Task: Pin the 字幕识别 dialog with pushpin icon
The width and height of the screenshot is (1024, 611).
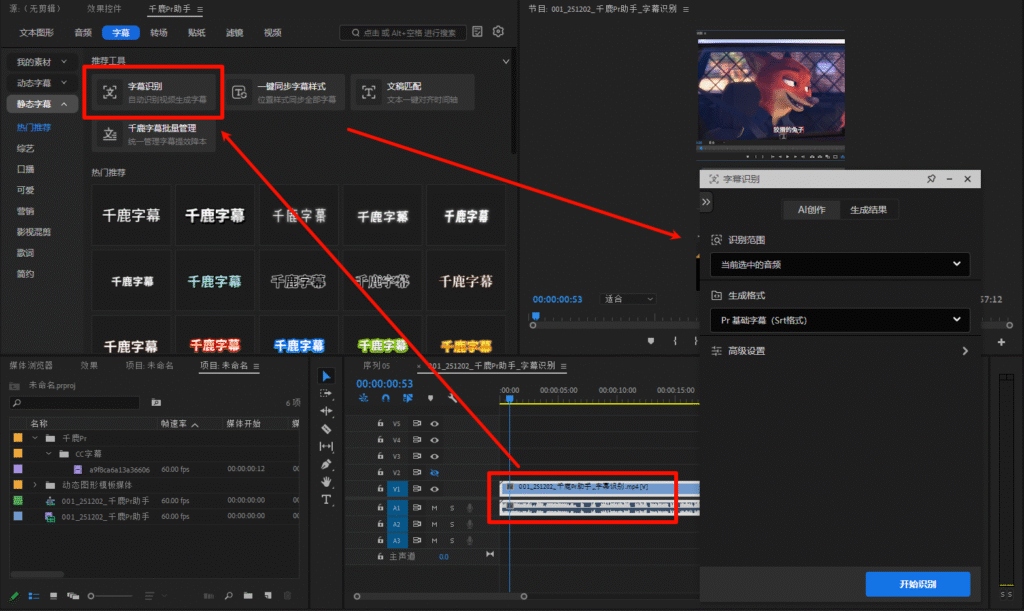Action: point(931,179)
